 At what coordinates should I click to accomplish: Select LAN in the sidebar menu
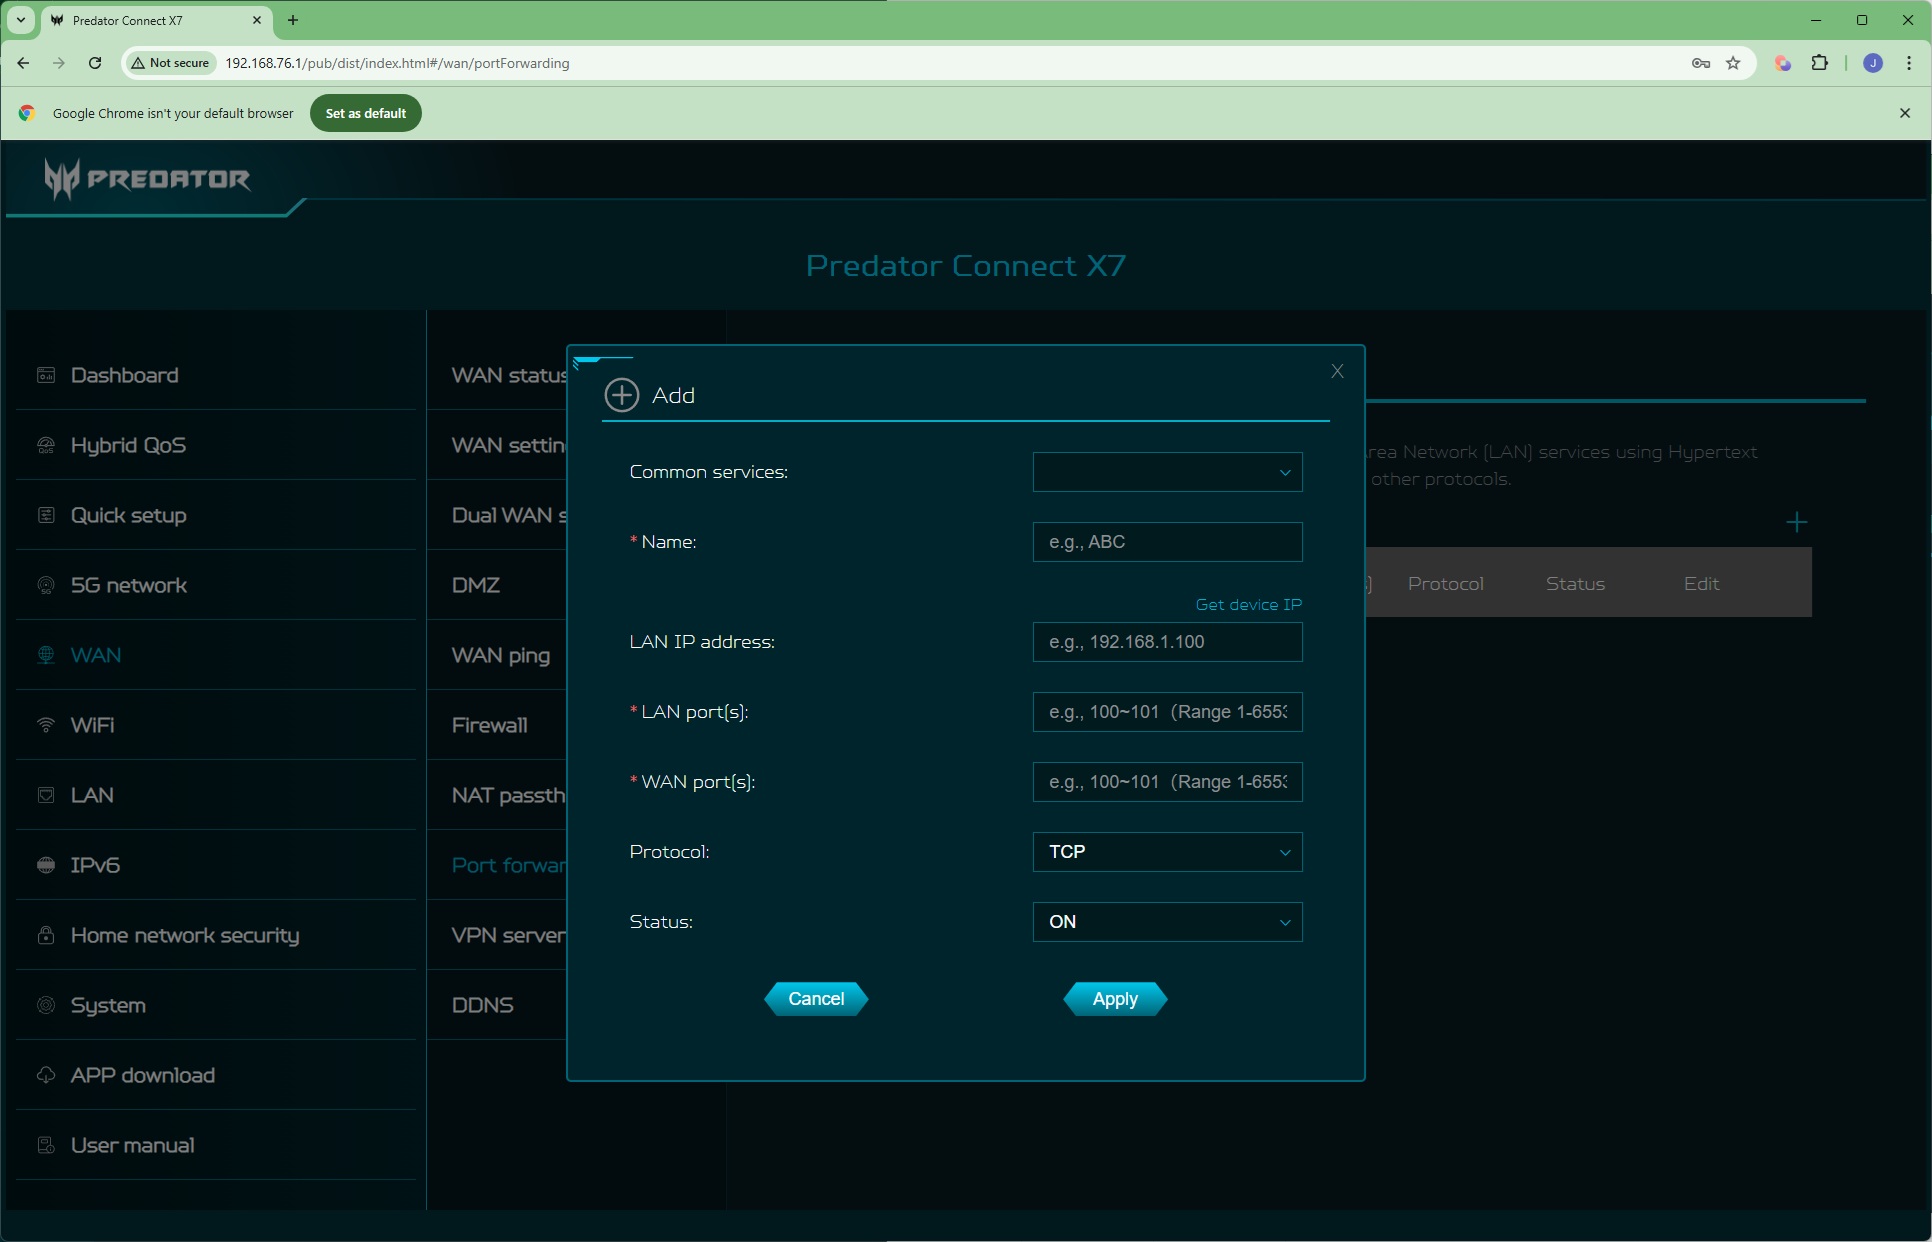pos(92,795)
